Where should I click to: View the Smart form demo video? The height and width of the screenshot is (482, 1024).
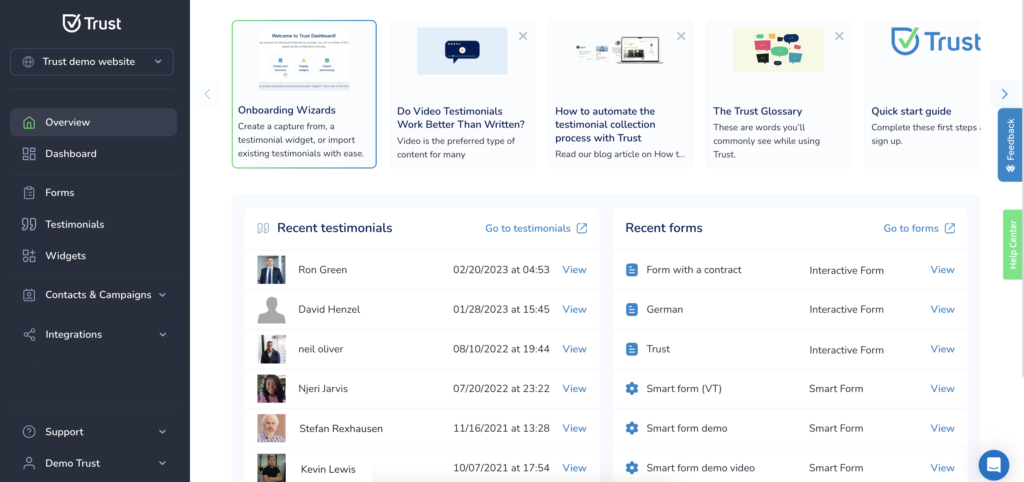[x=942, y=468]
